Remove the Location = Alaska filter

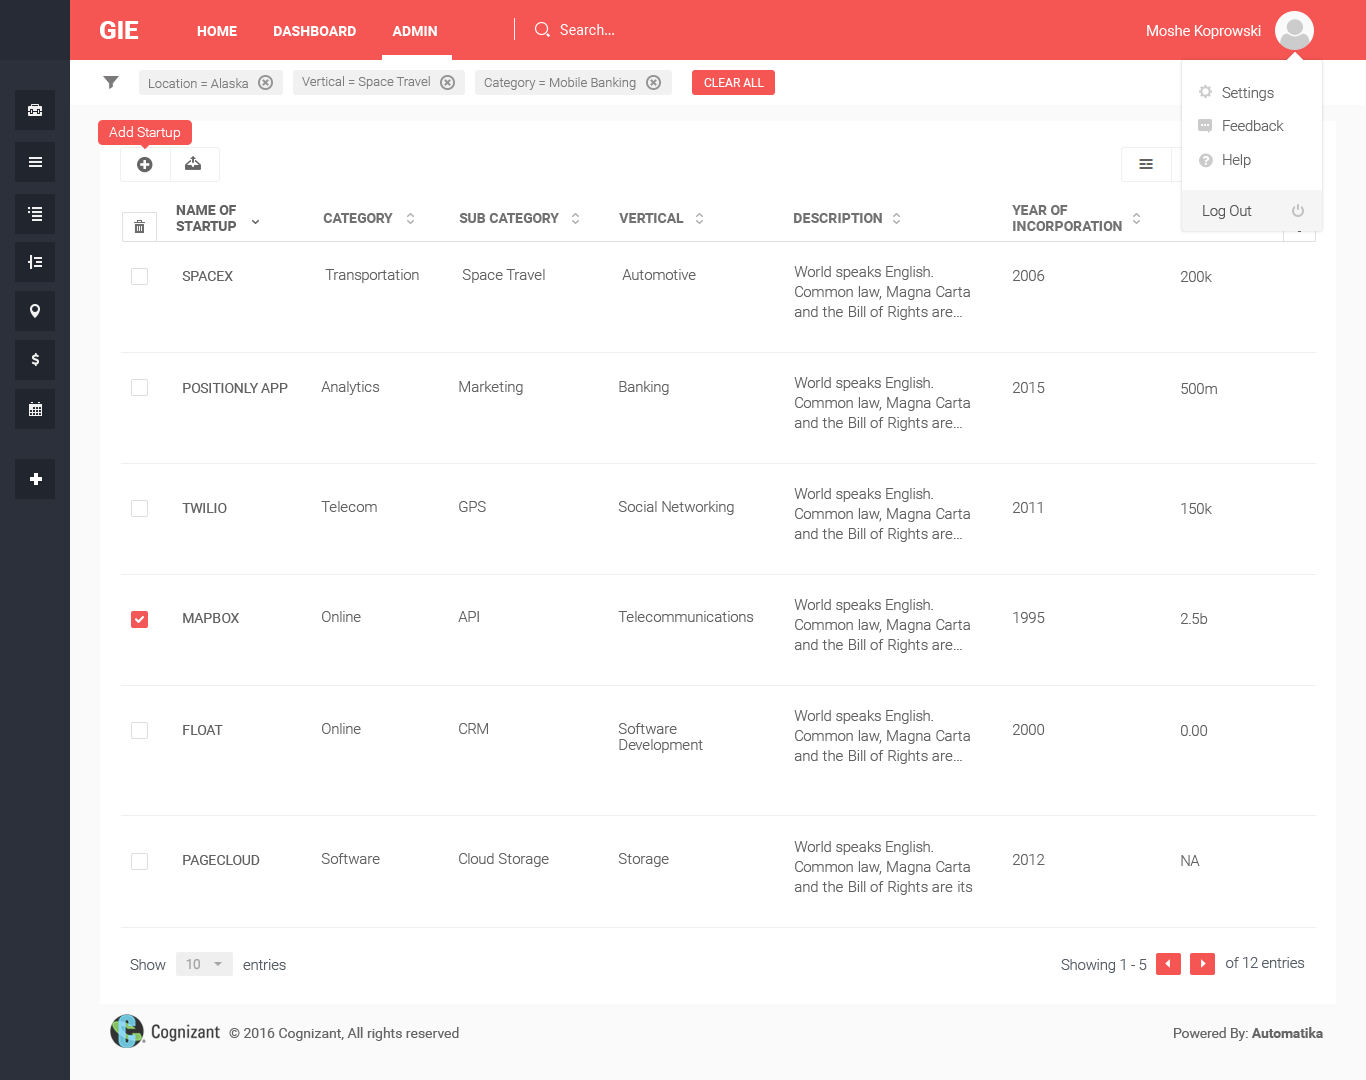click(x=266, y=83)
